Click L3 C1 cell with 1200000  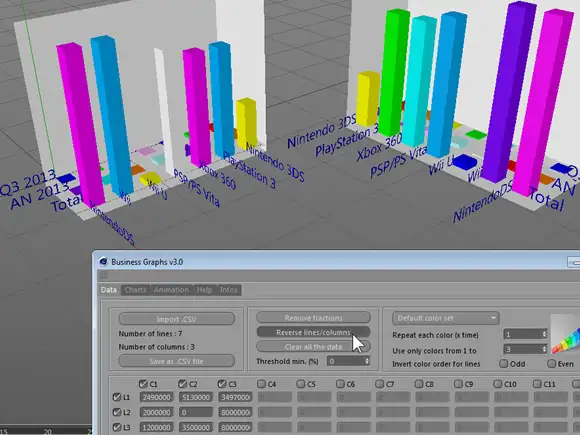pyautogui.click(x=156, y=428)
